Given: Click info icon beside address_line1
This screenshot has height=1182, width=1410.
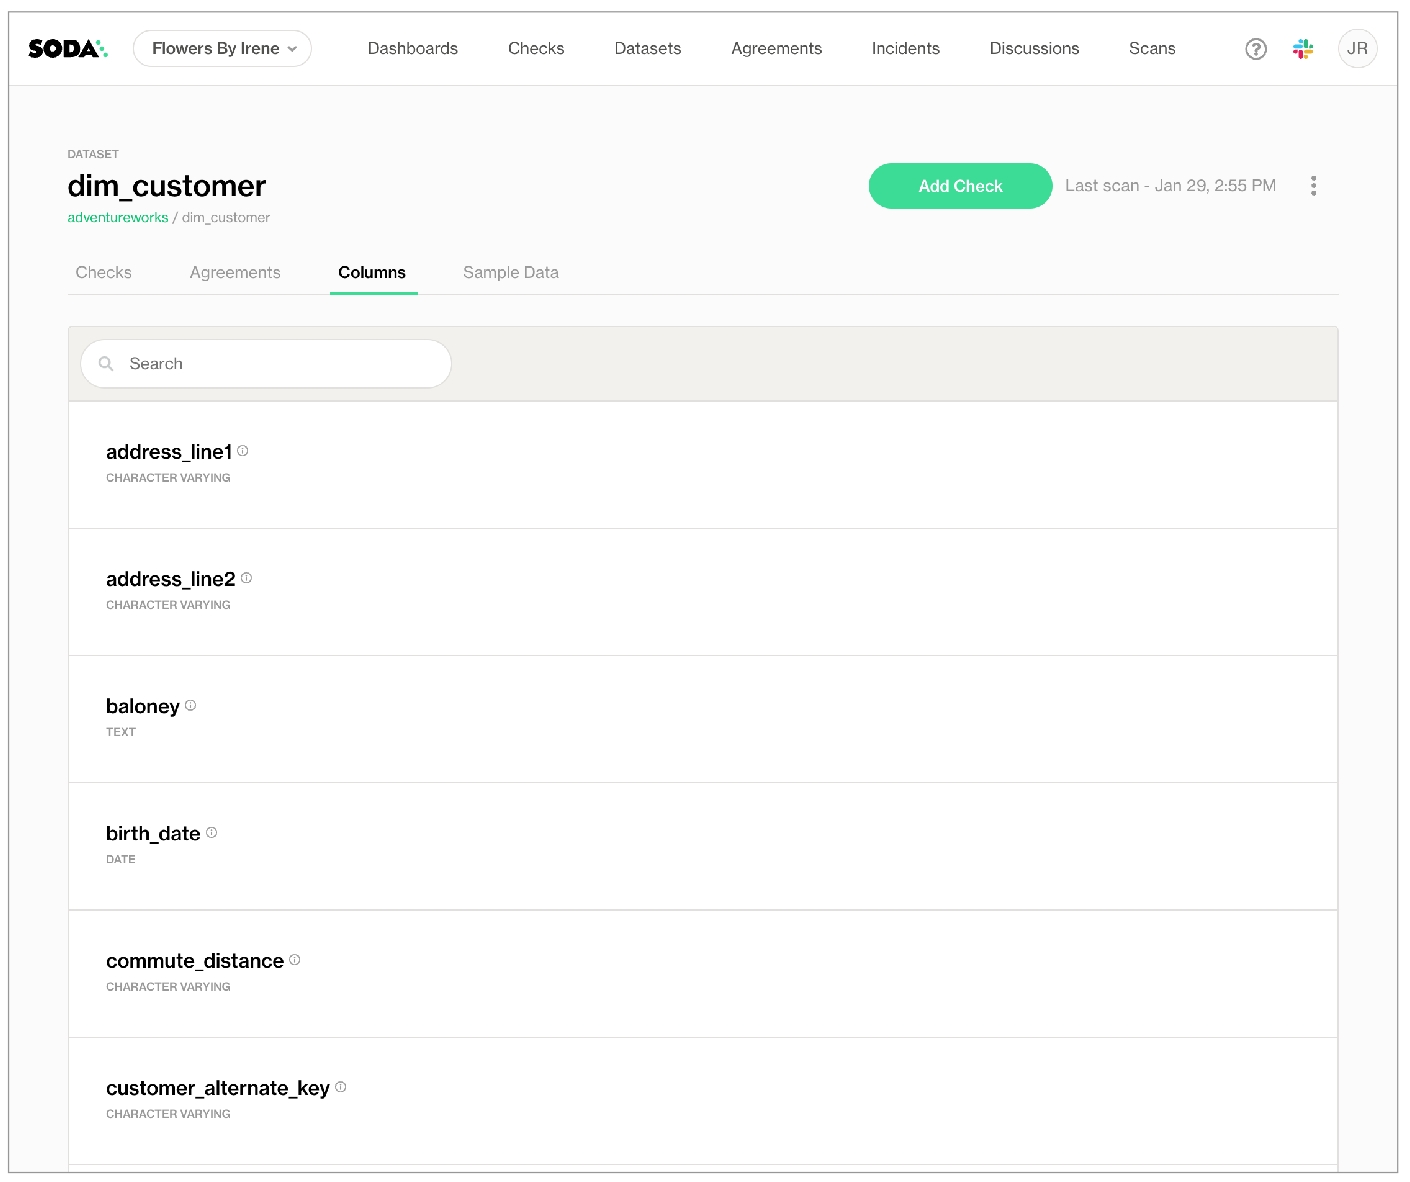Looking at the screenshot, I should click(243, 451).
